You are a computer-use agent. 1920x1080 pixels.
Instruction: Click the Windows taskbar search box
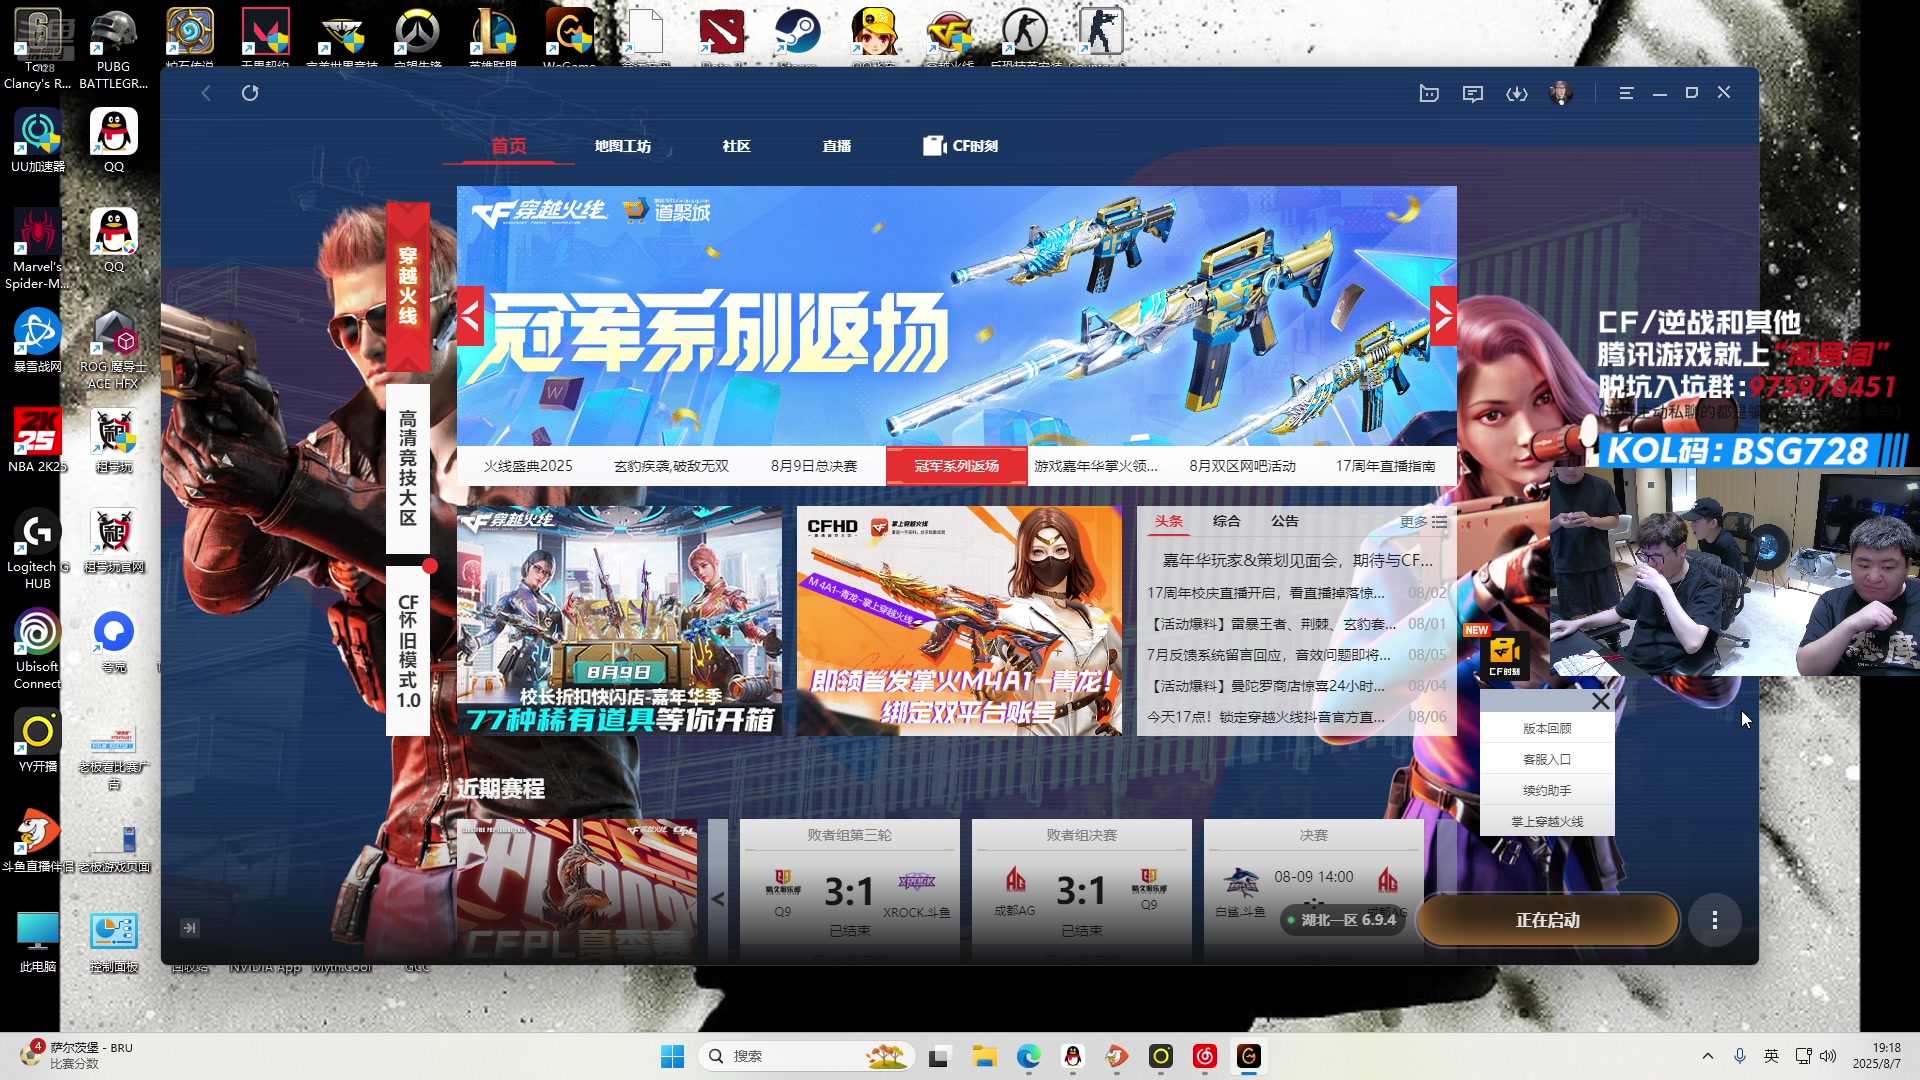tap(807, 1056)
